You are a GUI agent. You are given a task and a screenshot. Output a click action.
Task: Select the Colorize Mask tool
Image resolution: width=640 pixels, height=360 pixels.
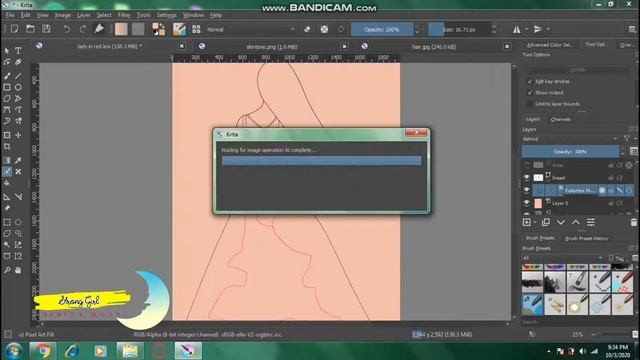click(x=7, y=172)
